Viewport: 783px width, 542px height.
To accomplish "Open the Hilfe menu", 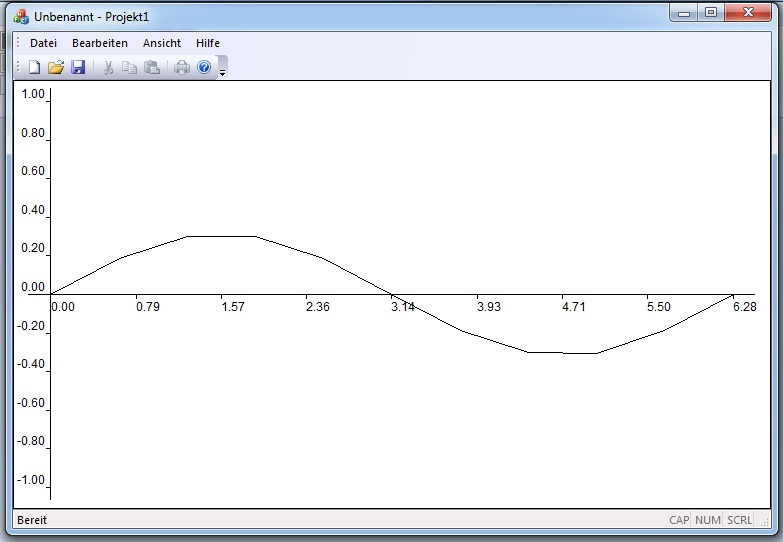I will click(208, 43).
